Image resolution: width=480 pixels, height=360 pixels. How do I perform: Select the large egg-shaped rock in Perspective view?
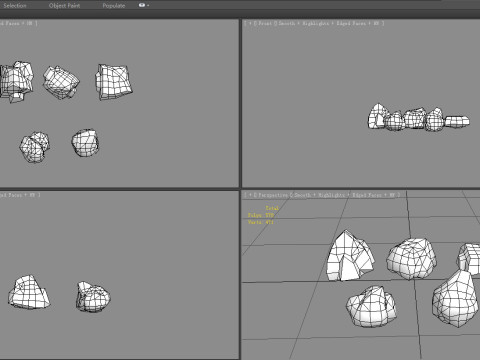(x=456, y=299)
